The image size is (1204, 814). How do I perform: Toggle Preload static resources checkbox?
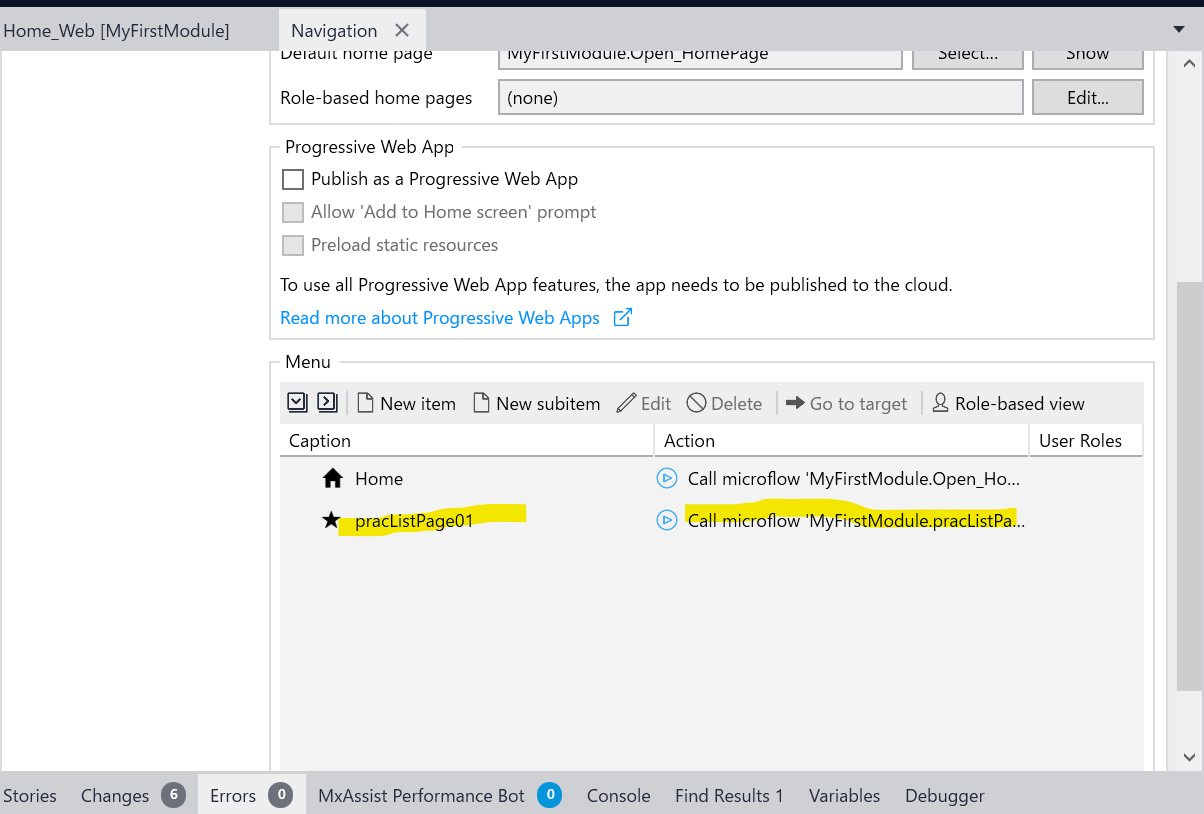293,245
